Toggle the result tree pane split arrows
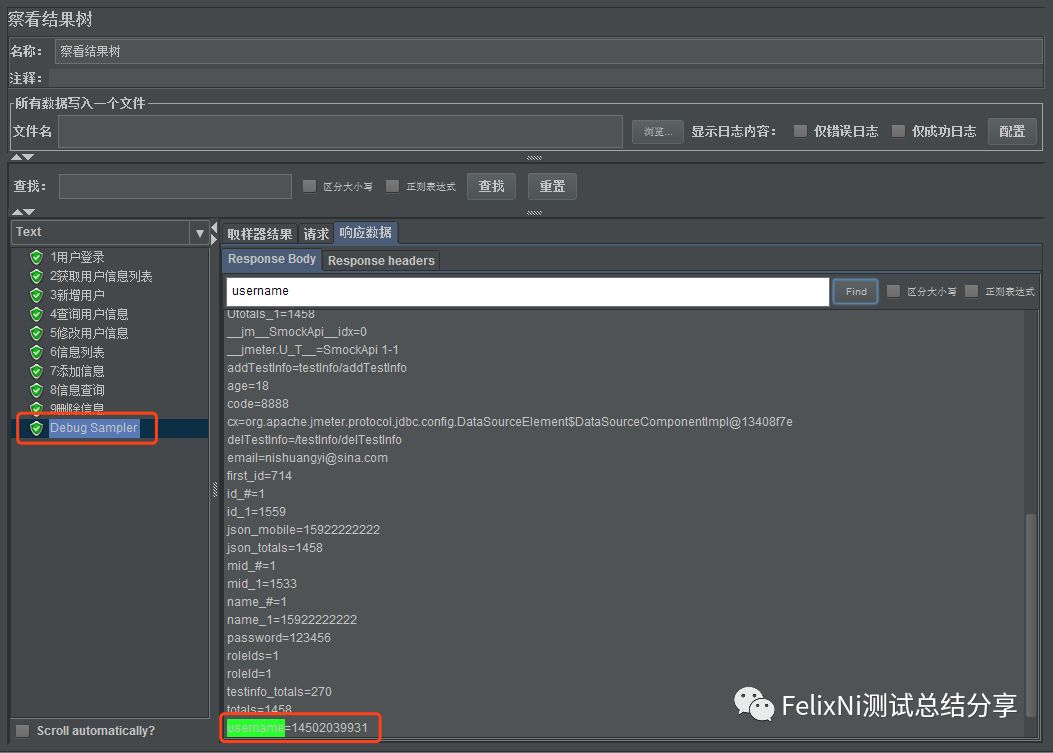 coord(214,233)
